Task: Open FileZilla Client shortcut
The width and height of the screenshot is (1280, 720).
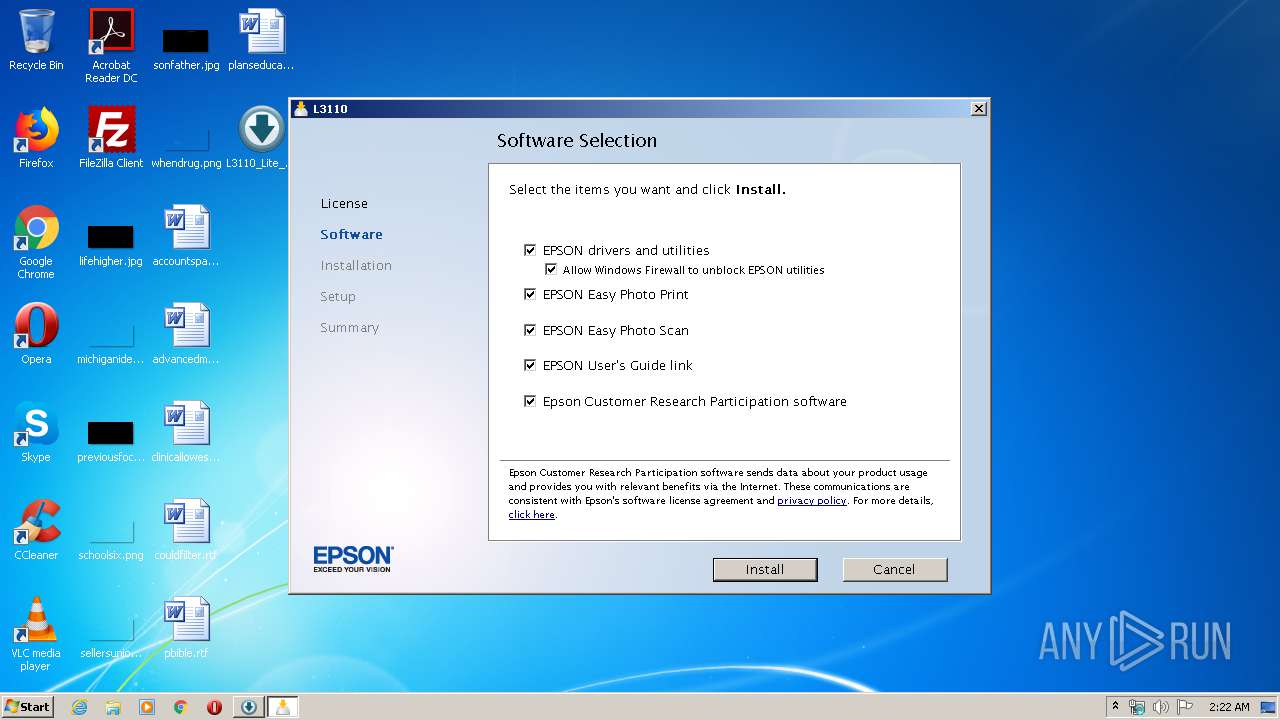Action: (x=111, y=138)
